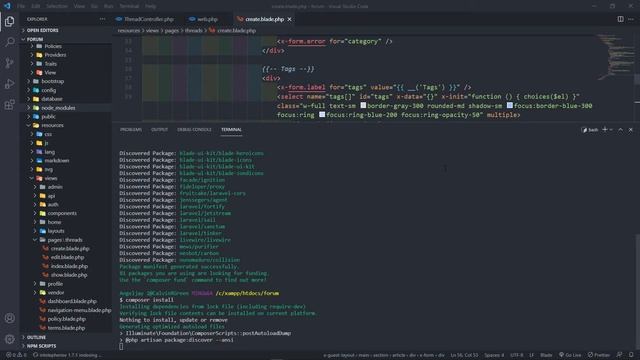Viewport: 640px width, 360px height.
Task: Collapse the resources folder
Action: [52, 125]
